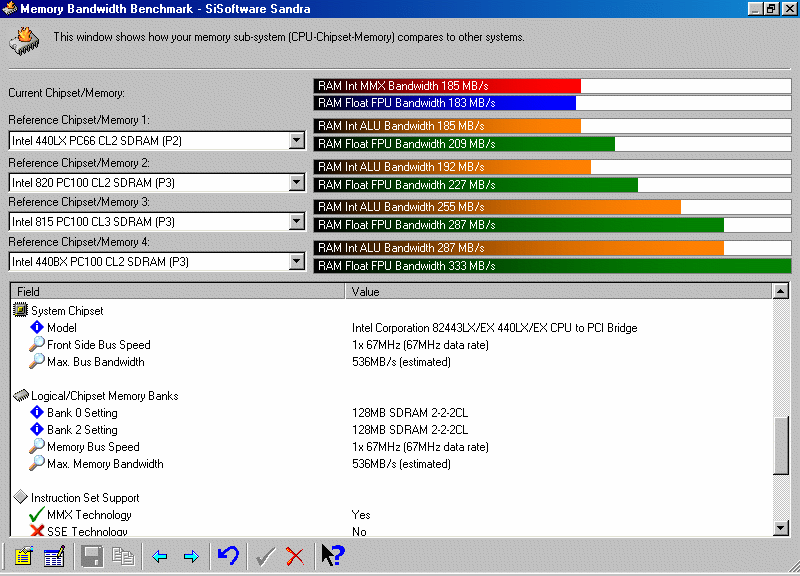Click the 'Reference Chipset/Memory 4:' label
This screenshot has width=800, height=576.
pos(79,242)
